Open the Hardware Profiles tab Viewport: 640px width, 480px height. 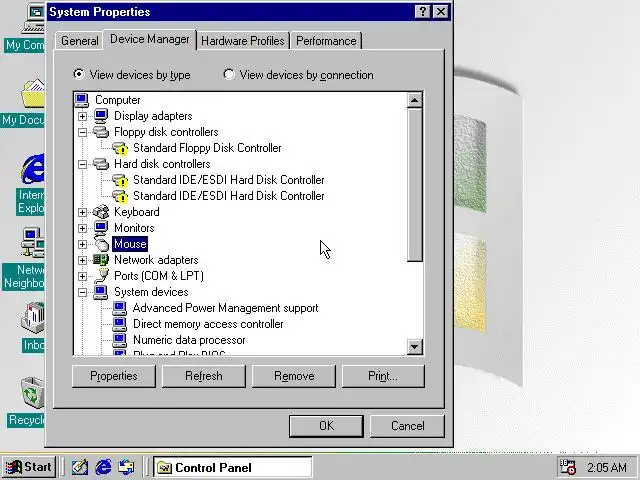pos(242,41)
